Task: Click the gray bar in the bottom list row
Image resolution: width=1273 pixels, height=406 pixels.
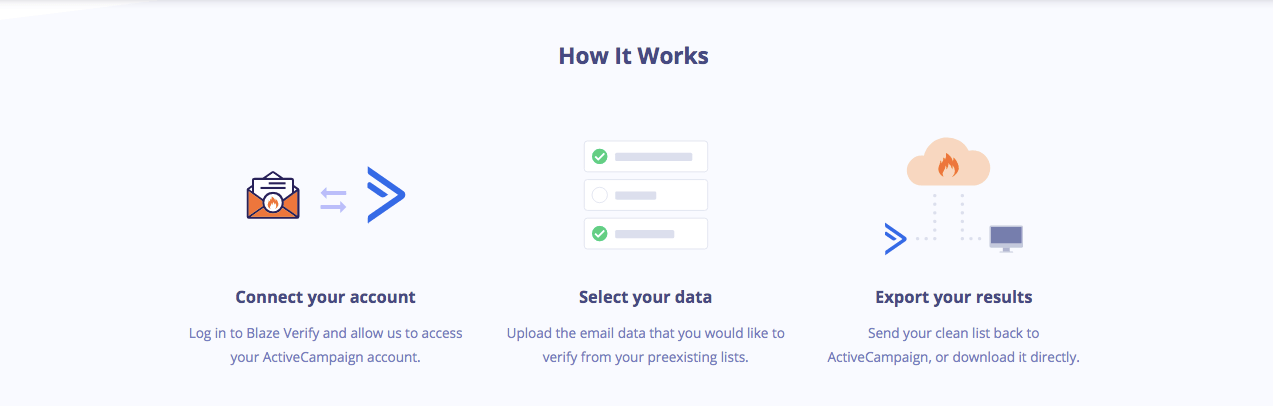Action: [x=644, y=234]
